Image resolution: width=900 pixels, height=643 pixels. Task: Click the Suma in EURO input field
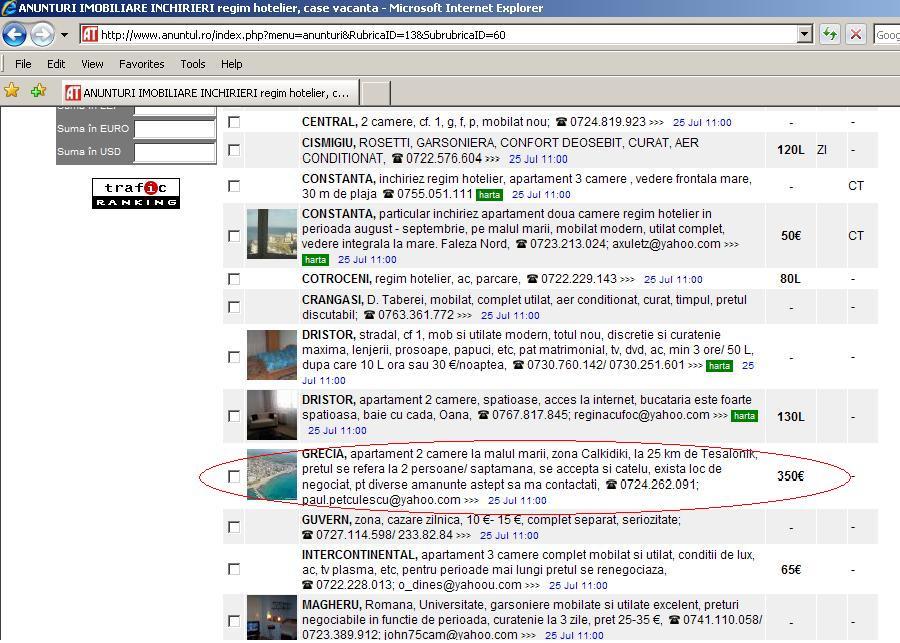coord(175,129)
